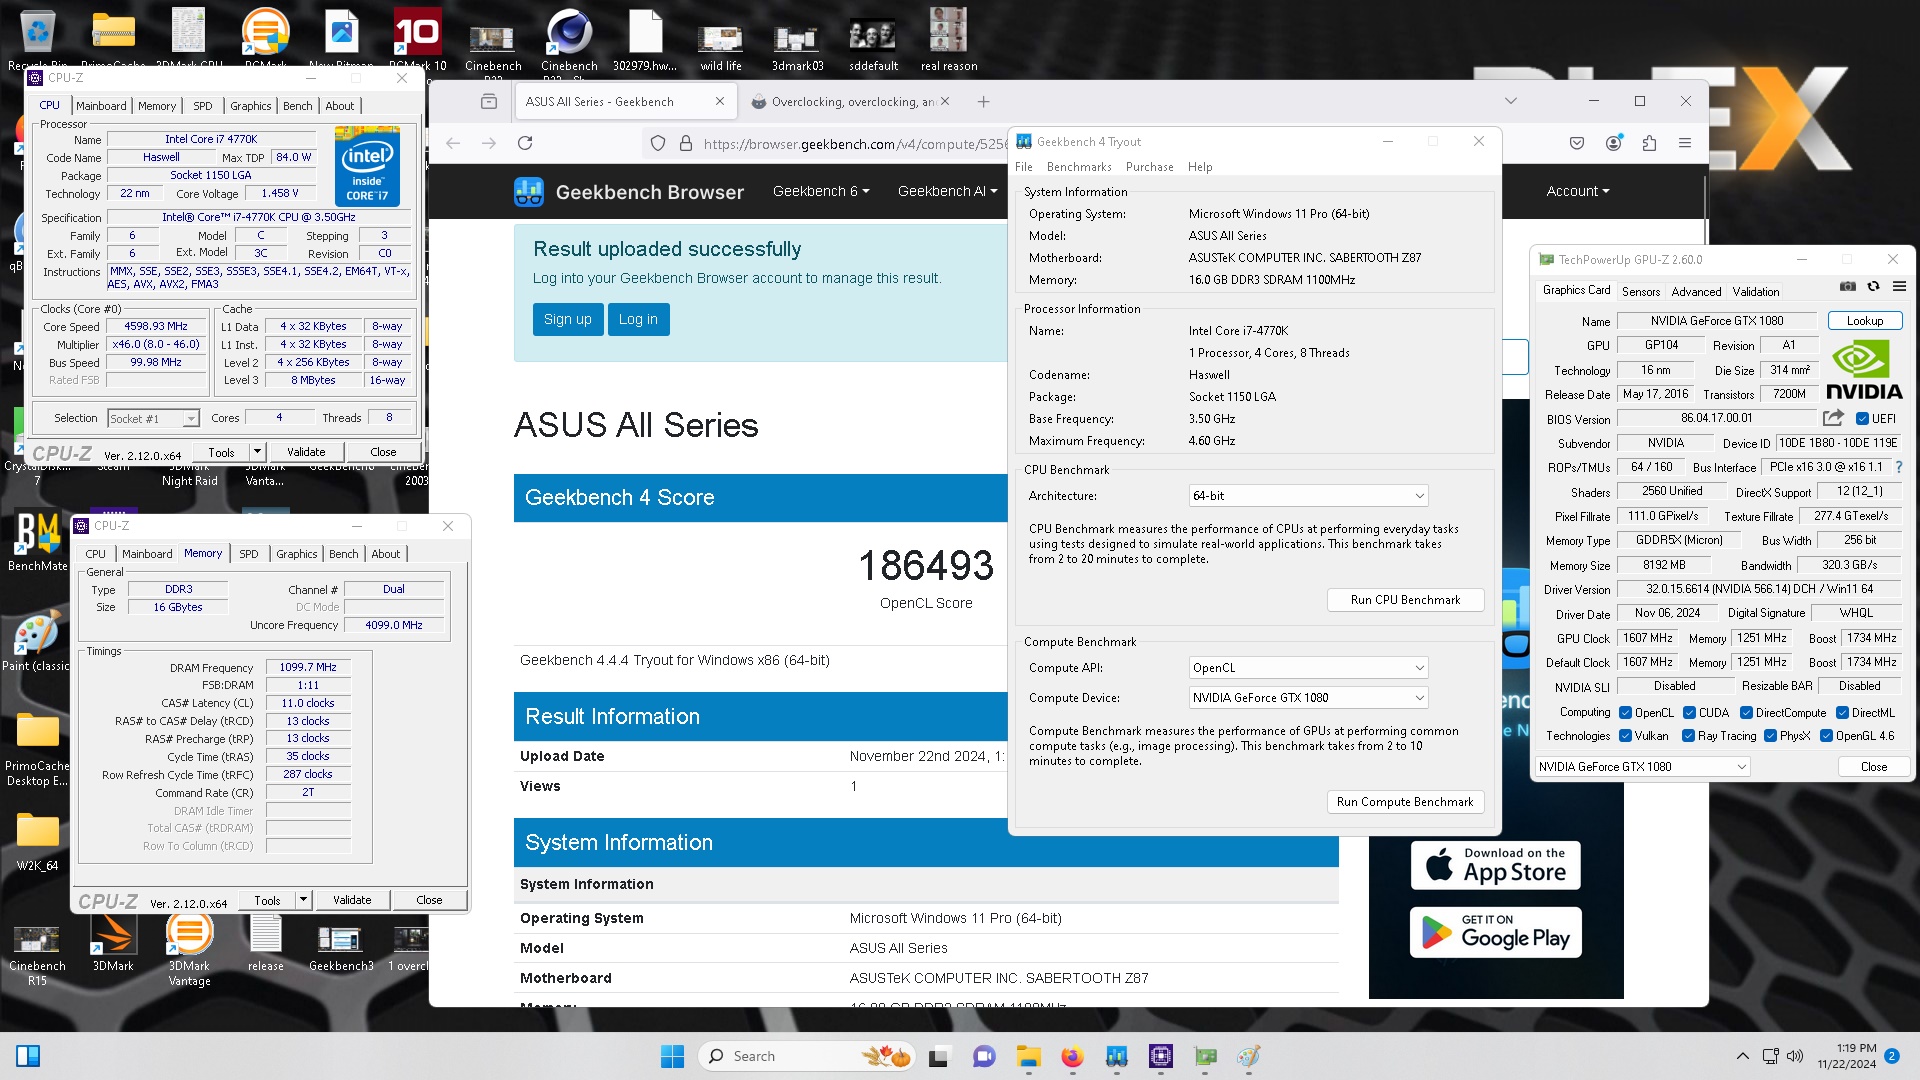1920x1080 pixels.
Task: Toggle the DirectCompute checkbox
Action: (1746, 713)
